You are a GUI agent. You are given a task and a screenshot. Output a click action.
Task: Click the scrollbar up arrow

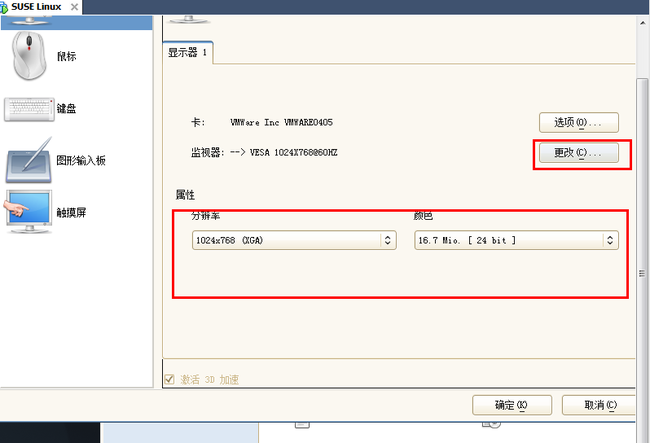pos(643,23)
